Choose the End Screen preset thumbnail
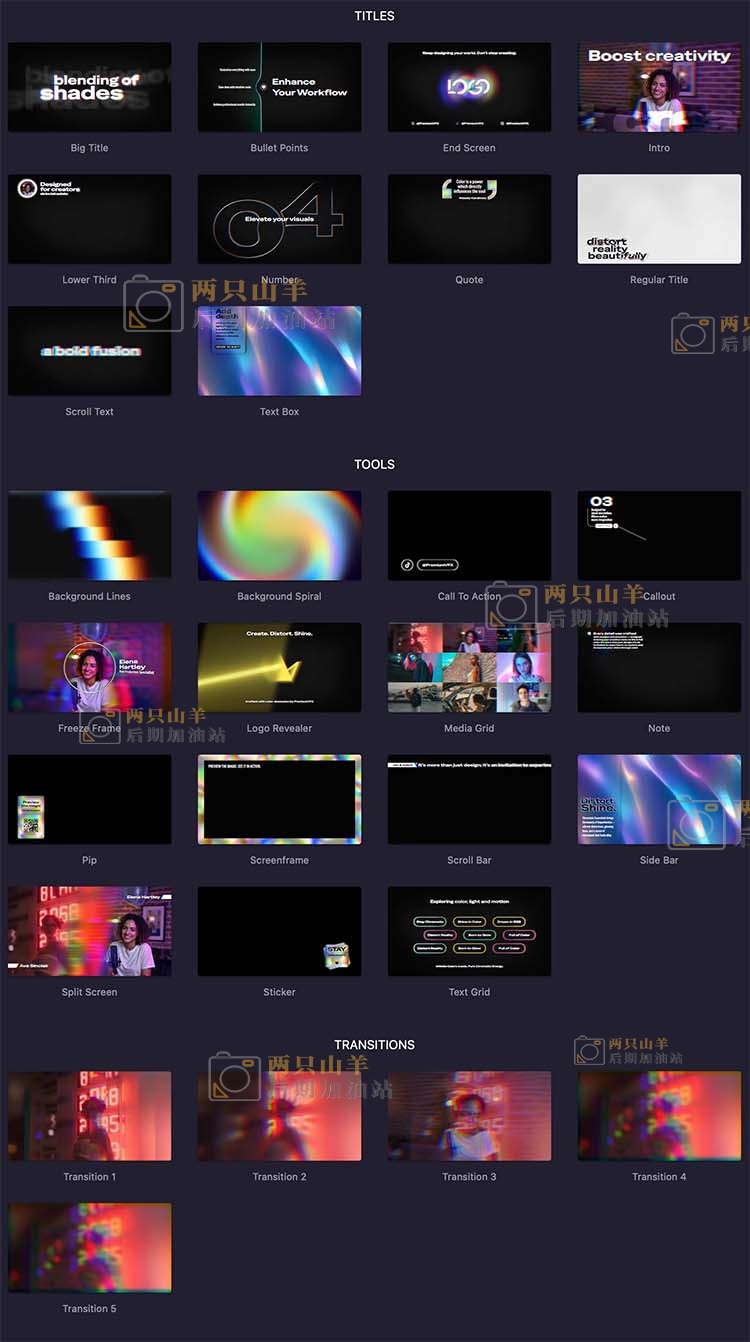This screenshot has width=750, height=1342. [469, 87]
